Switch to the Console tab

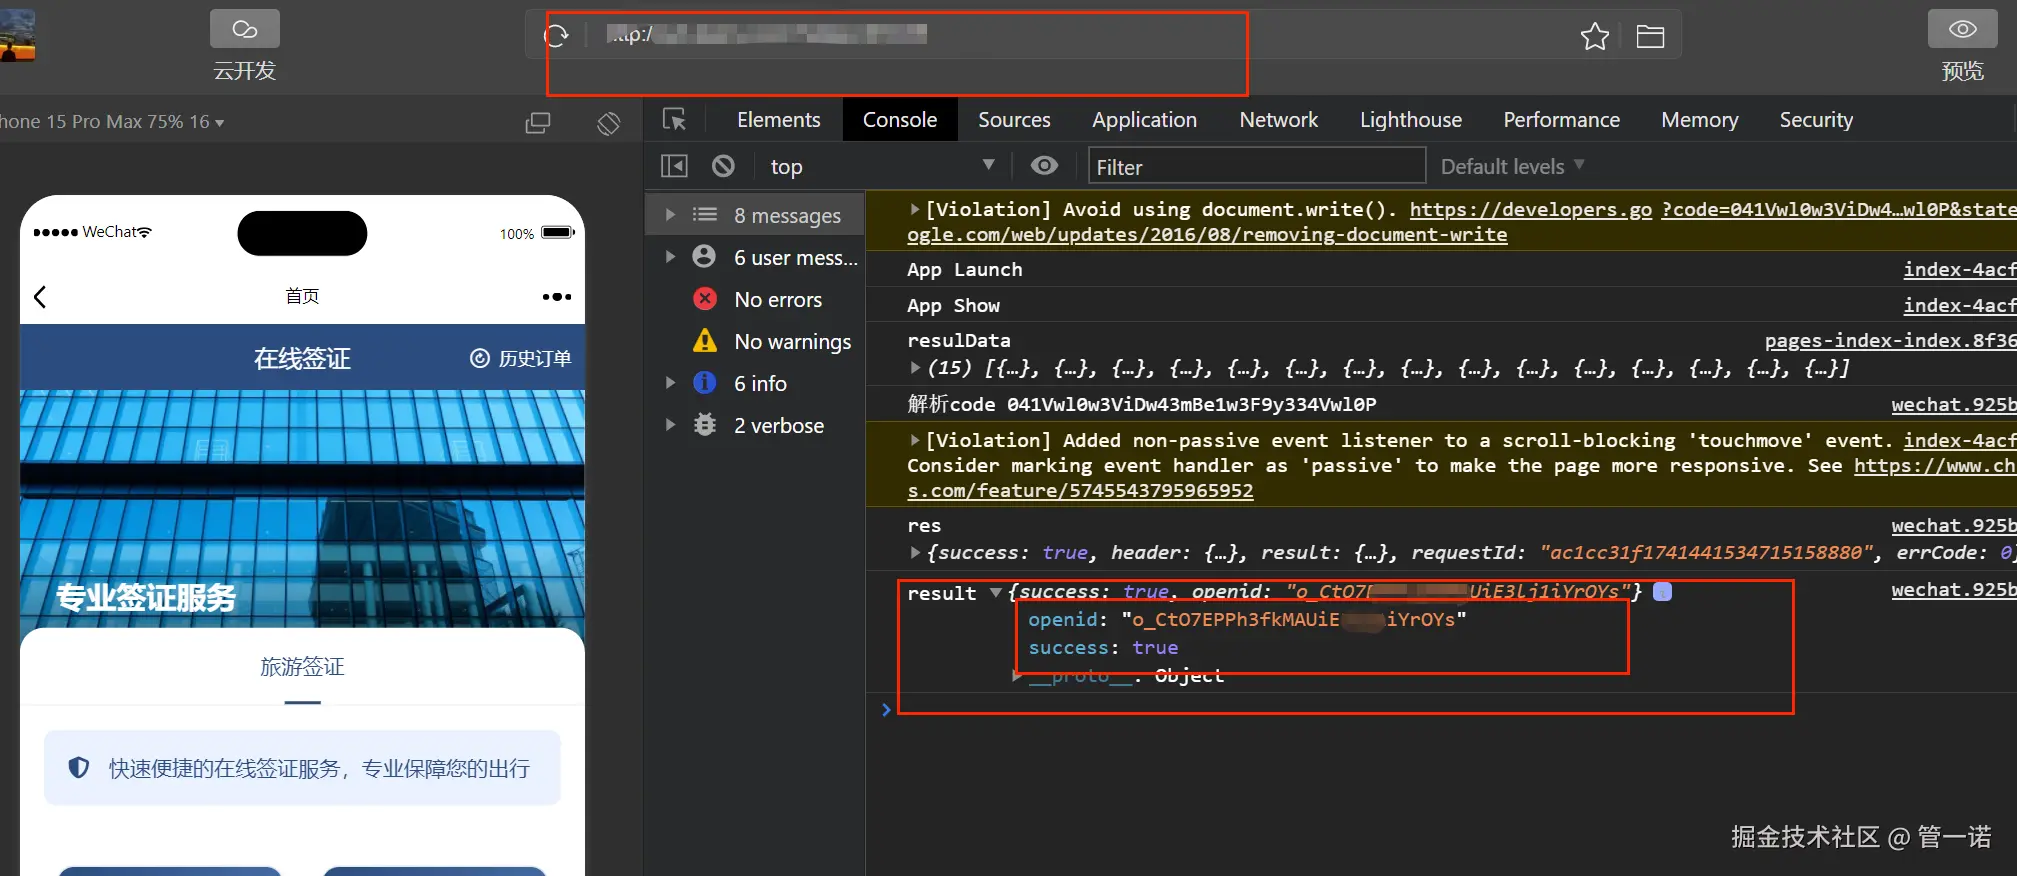pyautogui.click(x=900, y=120)
